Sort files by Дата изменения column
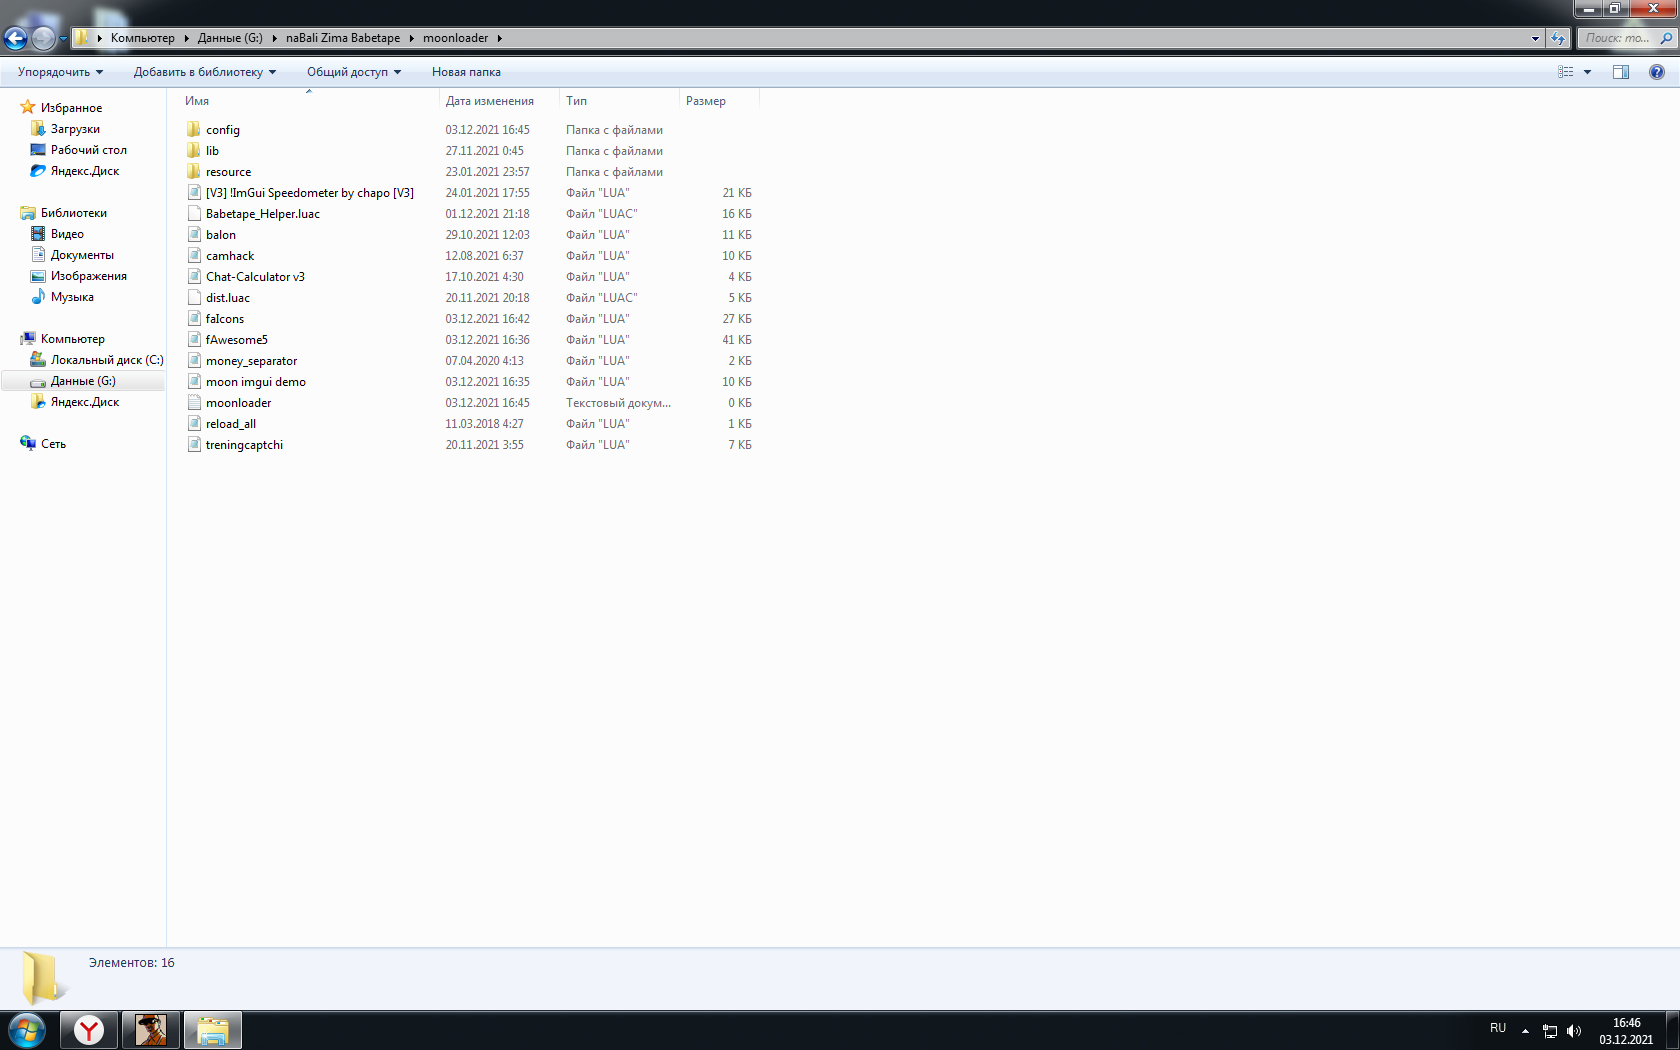The image size is (1680, 1050). pyautogui.click(x=489, y=101)
